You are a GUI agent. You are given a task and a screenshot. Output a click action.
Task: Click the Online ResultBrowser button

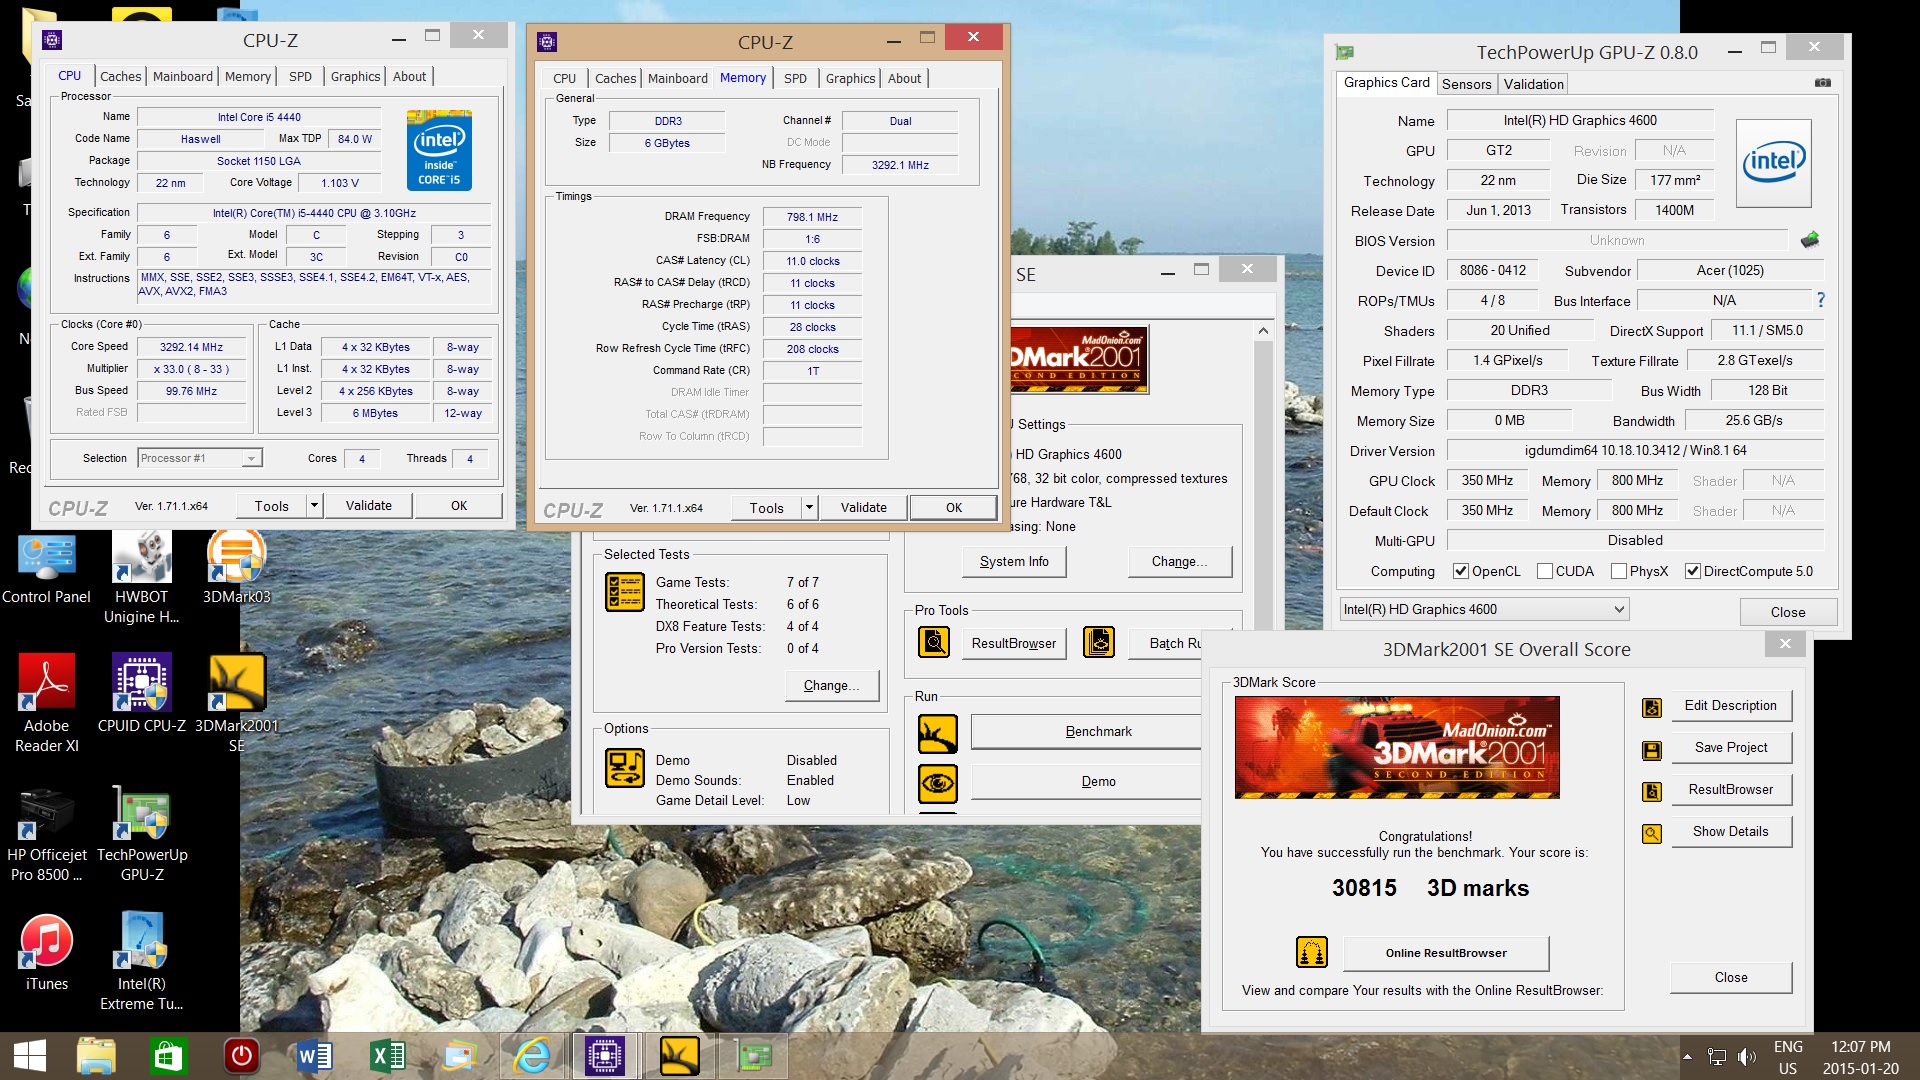pos(1446,953)
